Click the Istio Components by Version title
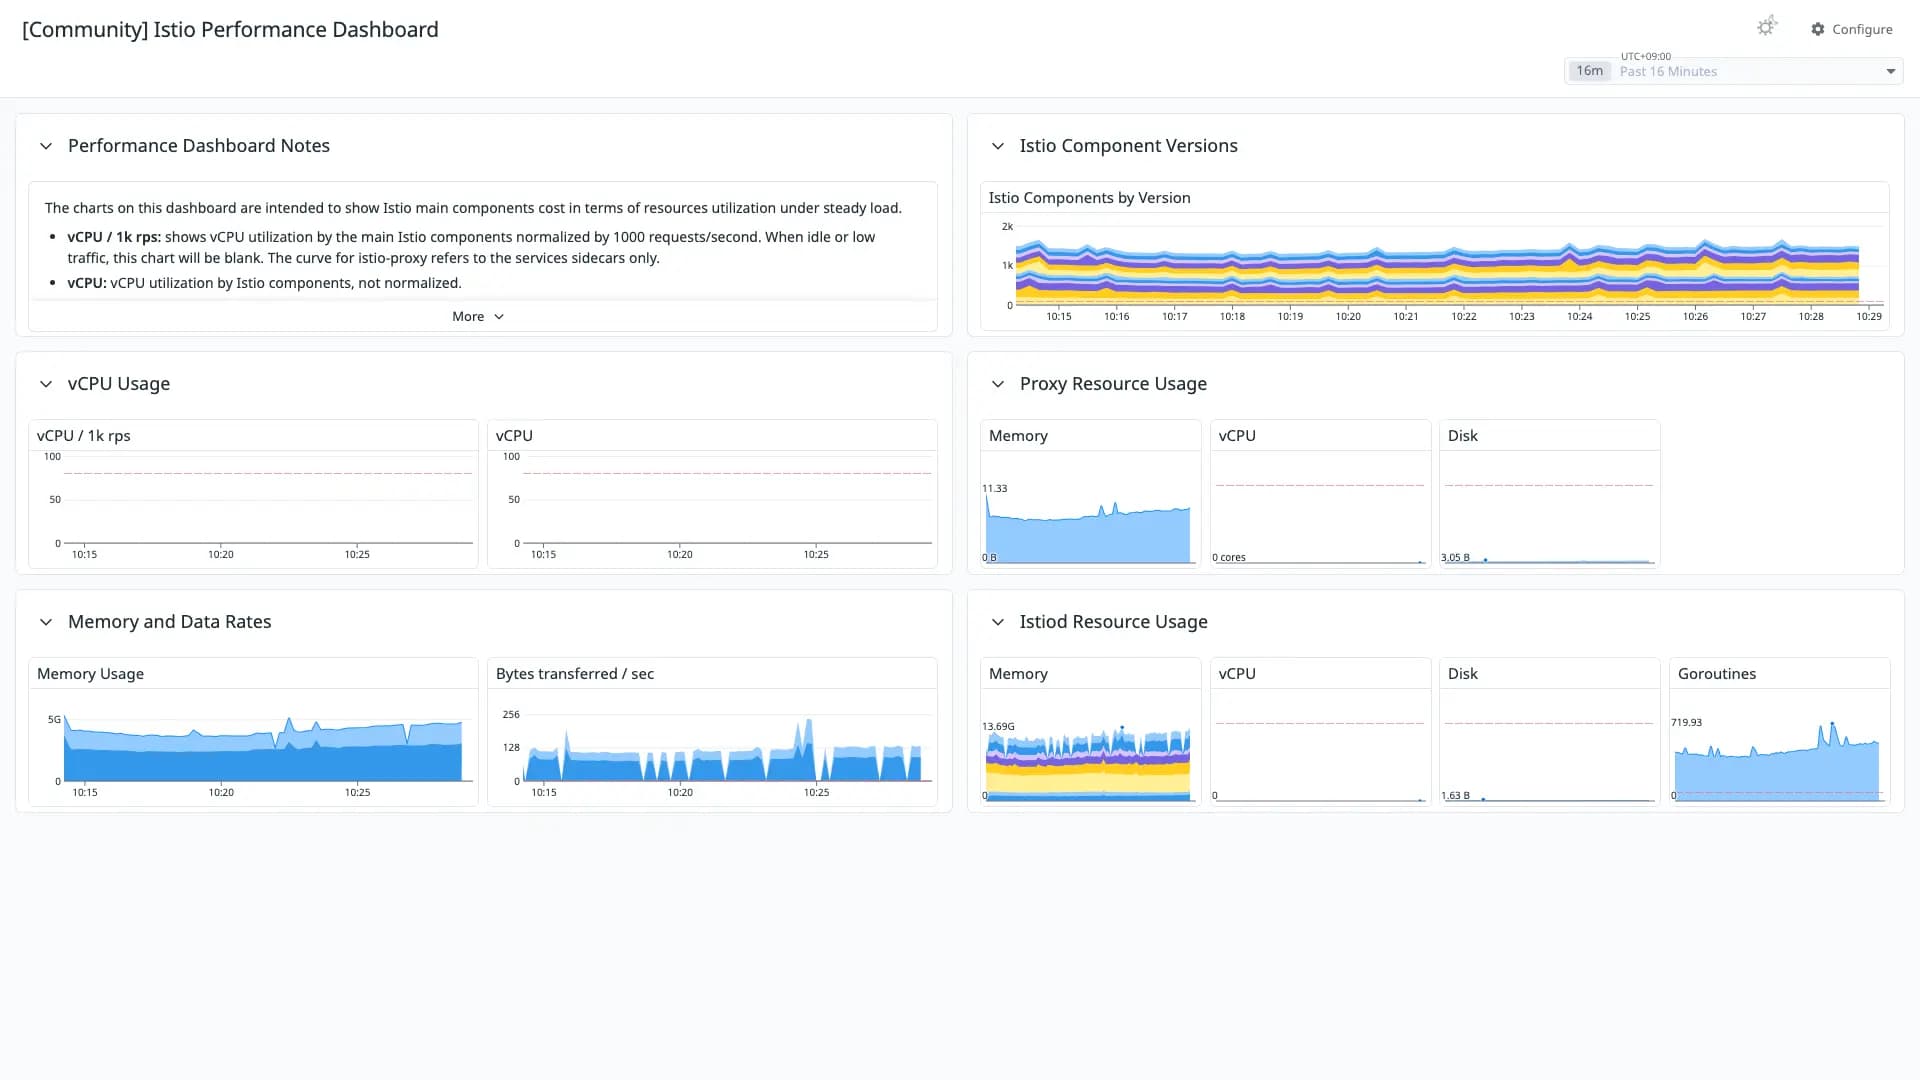Viewport: 1920px width, 1080px height. [1089, 198]
